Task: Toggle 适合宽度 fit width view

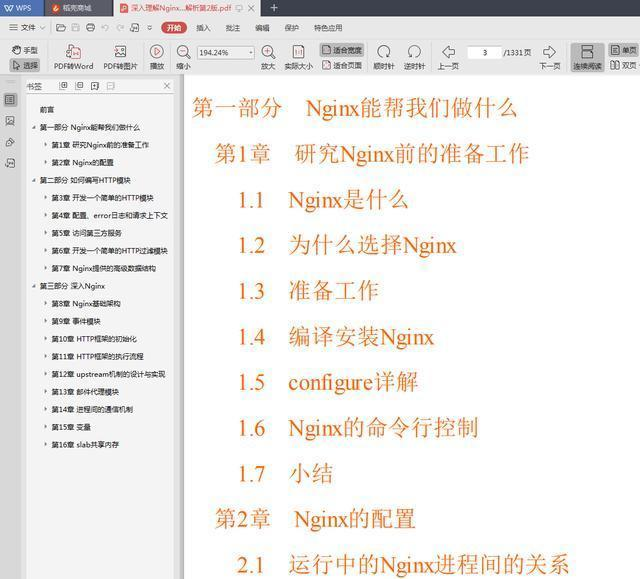Action: [x=342, y=50]
